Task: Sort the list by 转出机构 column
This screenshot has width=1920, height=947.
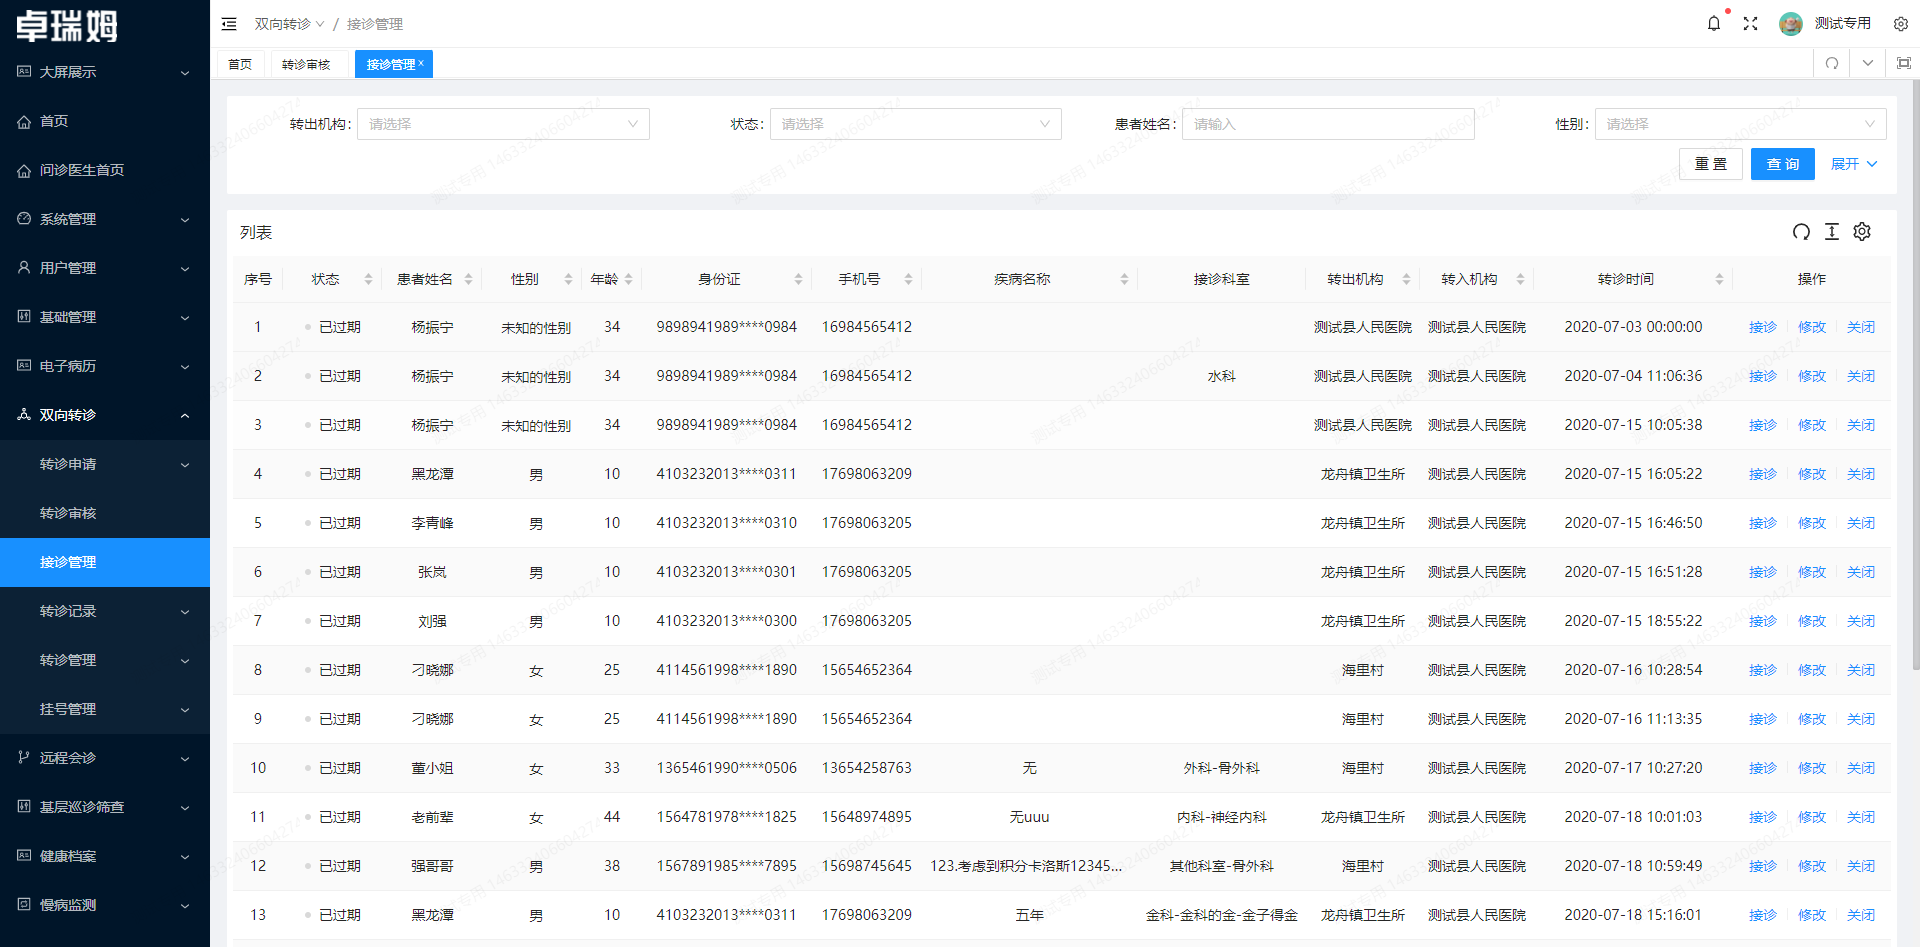Action: pos(1406,279)
